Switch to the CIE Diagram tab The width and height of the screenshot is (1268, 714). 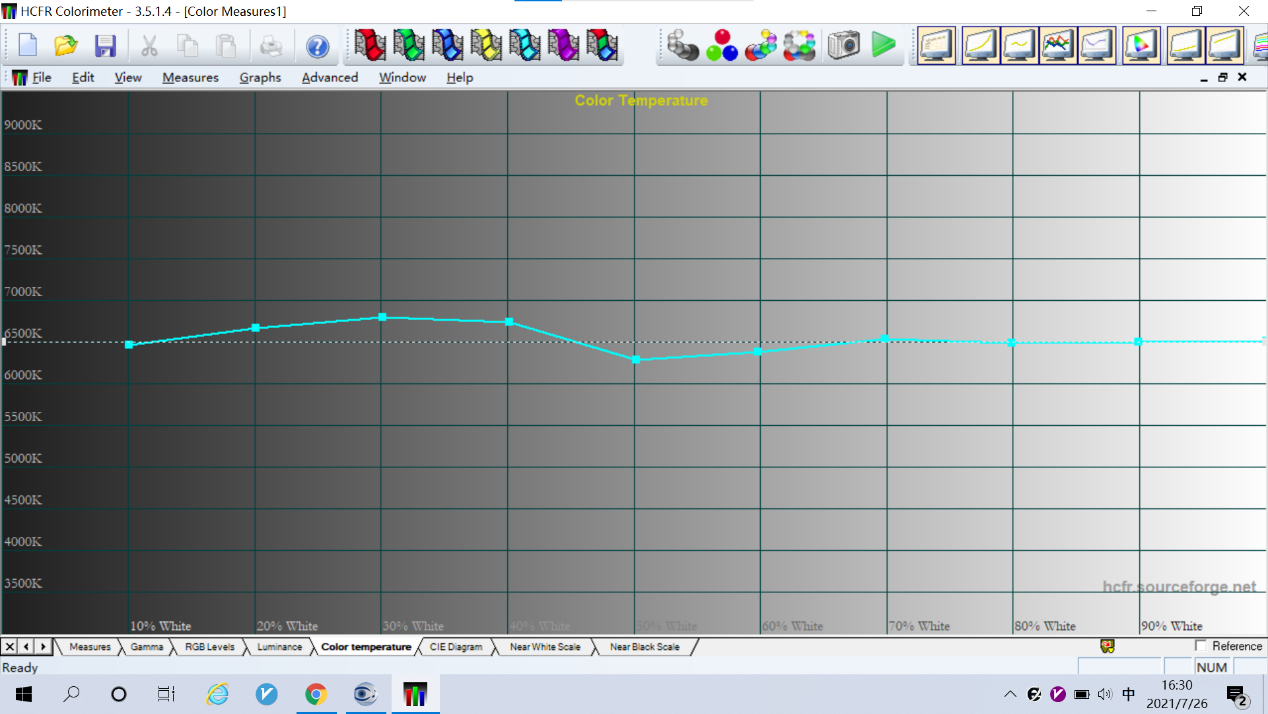click(455, 647)
